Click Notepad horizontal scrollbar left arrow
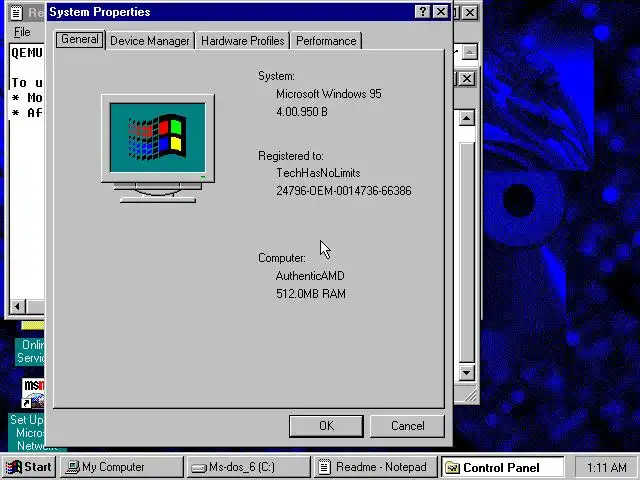640x480 pixels. (18, 306)
